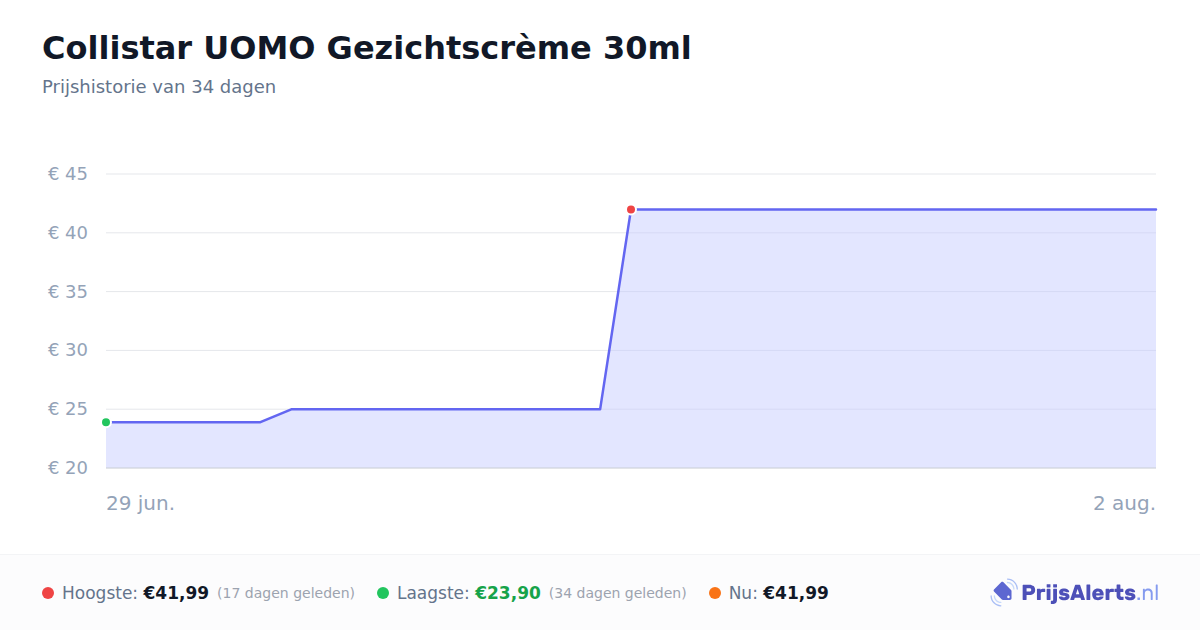The image size is (1200, 630).
Task: Click the € 45 axis label
Action: coord(68,174)
